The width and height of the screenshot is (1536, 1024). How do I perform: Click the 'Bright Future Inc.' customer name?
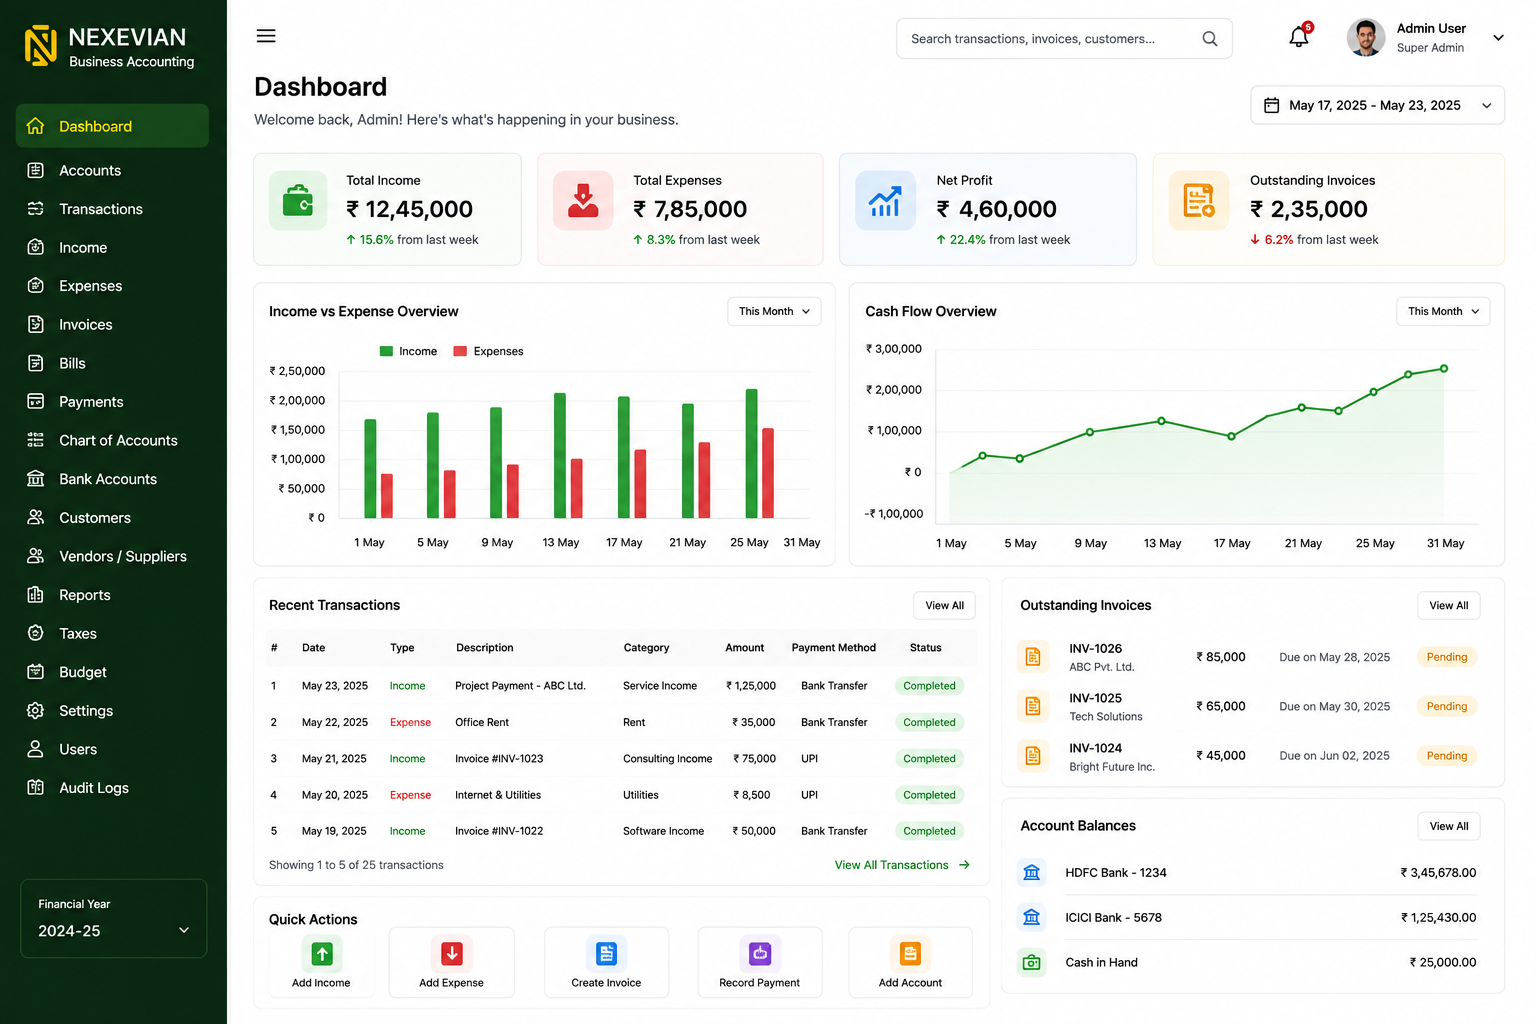click(1112, 767)
